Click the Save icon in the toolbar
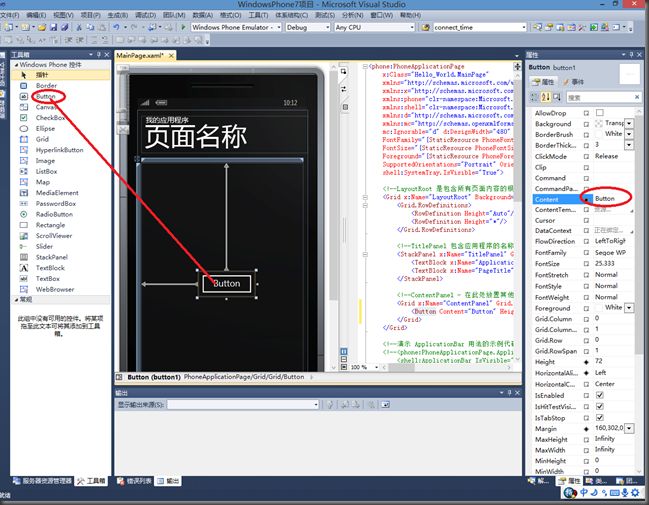The image size is (649, 505). [53, 27]
